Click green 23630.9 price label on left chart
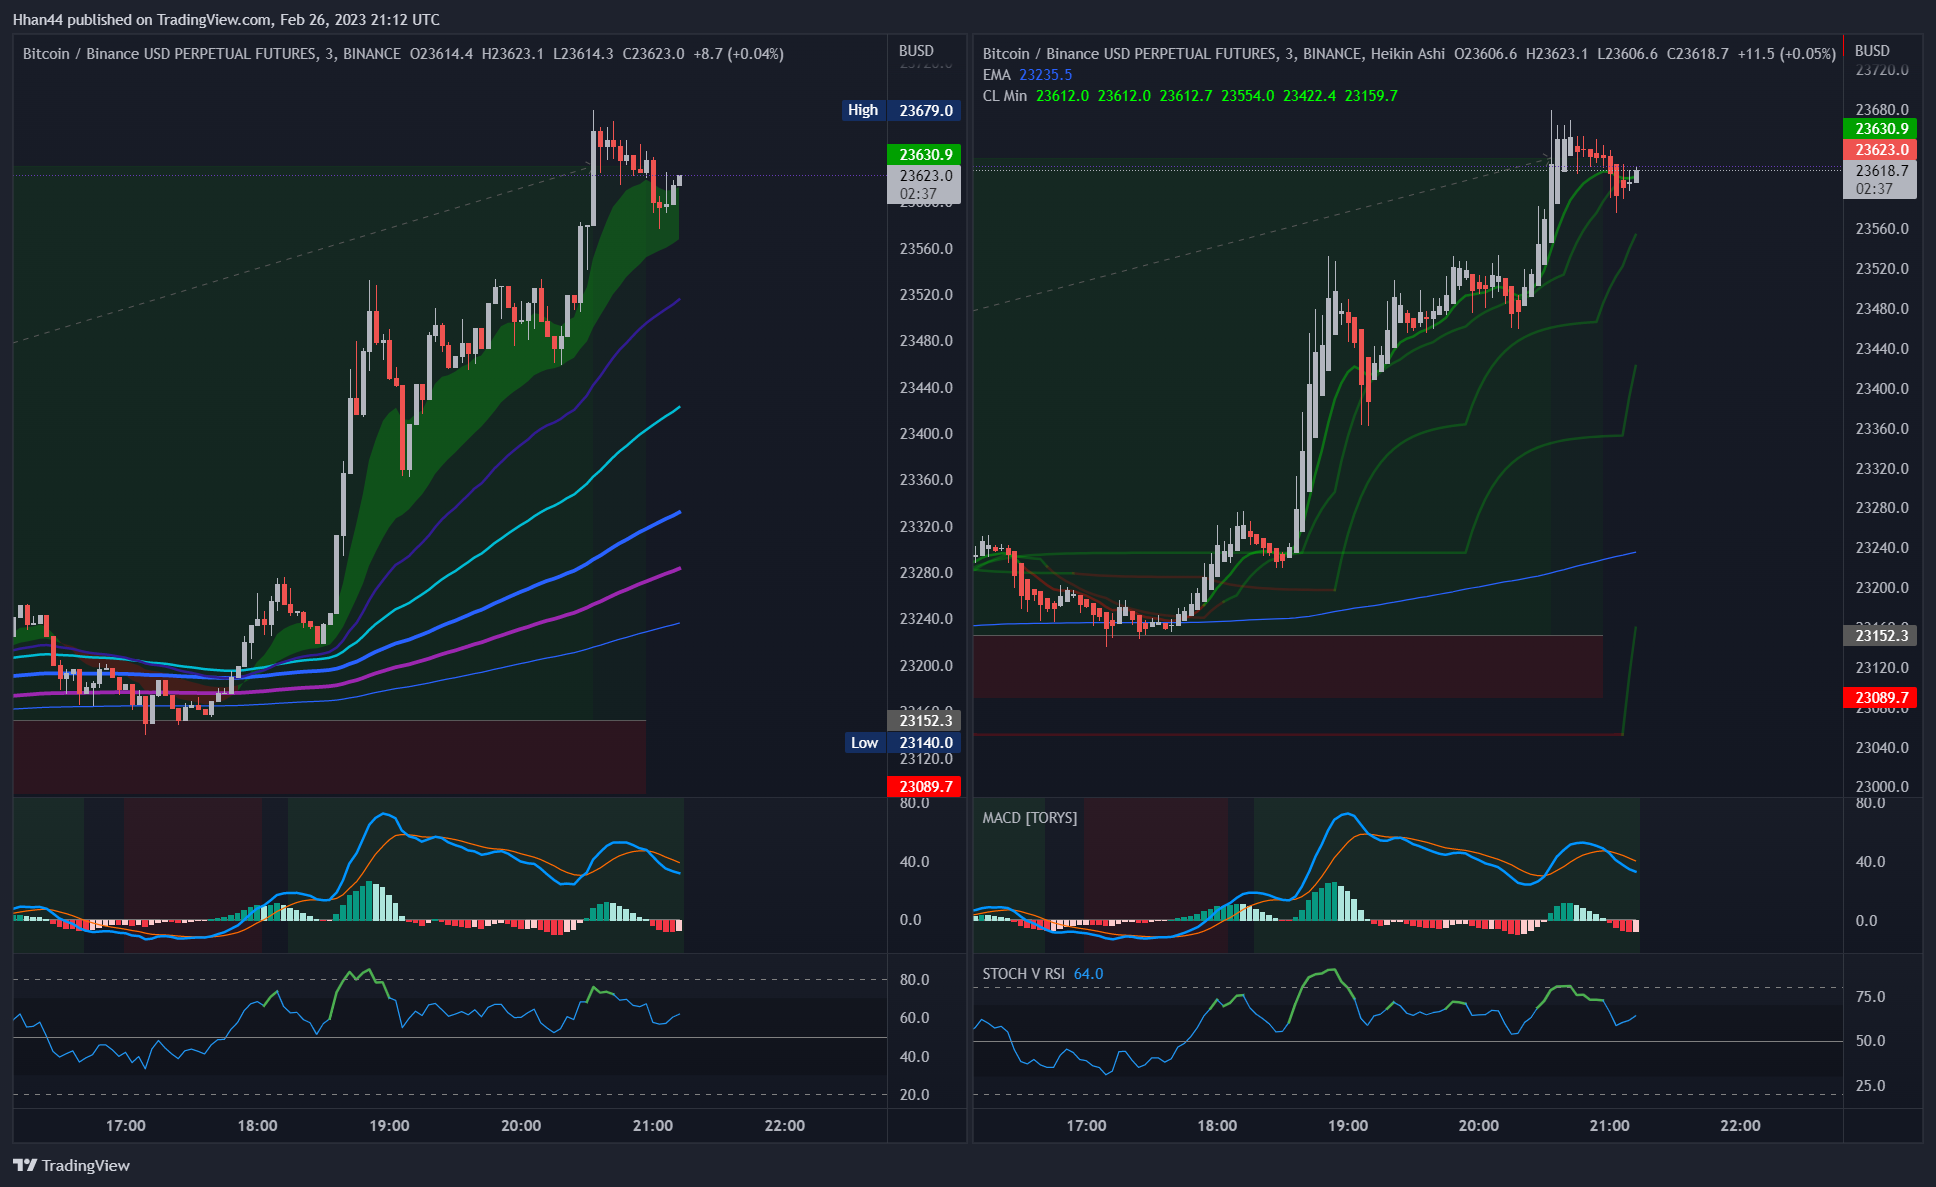1936x1187 pixels. click(925, 154)
